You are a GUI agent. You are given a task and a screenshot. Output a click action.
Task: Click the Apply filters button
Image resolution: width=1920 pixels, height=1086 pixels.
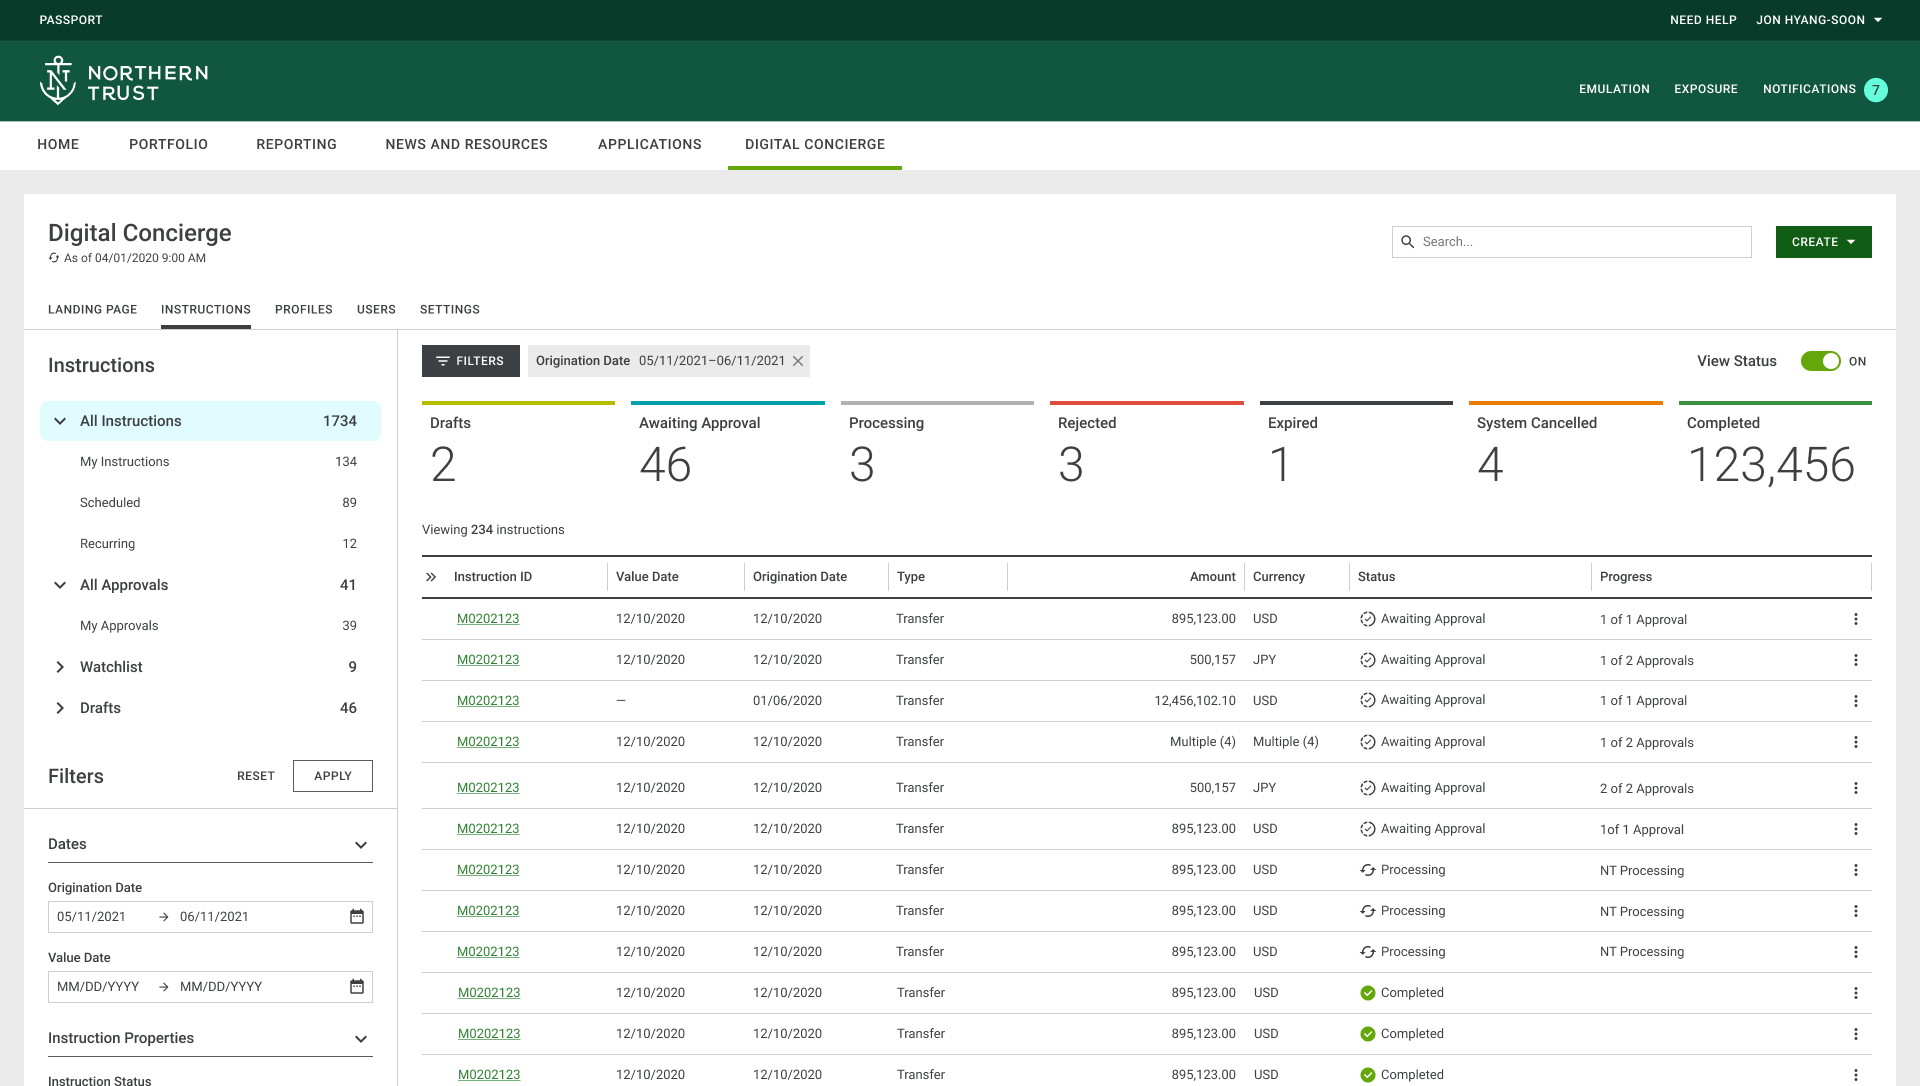click(333, 776)
